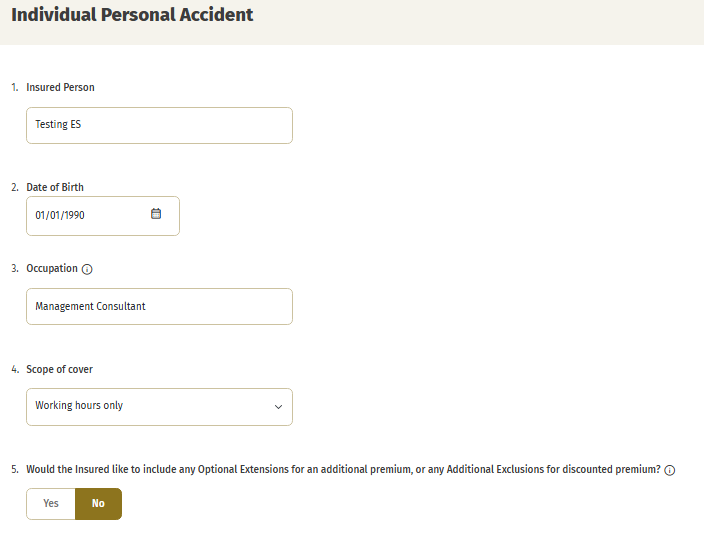Click the Scope of cover label
Image resolution: width=704 pixels, height=536 pixels.
59,369
